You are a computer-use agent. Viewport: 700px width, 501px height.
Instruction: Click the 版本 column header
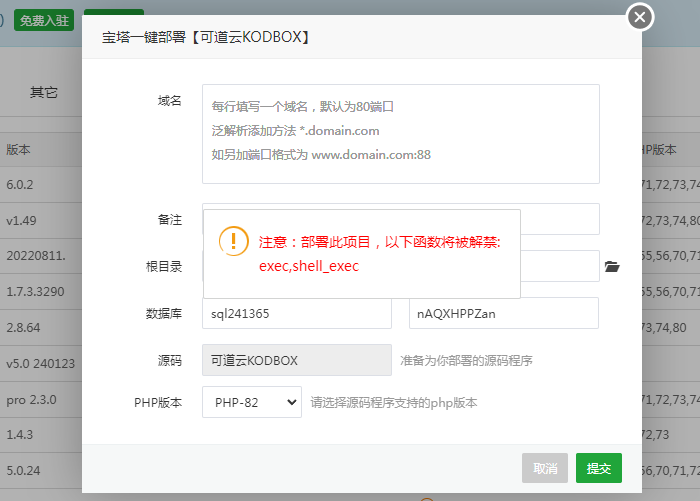(18, 150)
